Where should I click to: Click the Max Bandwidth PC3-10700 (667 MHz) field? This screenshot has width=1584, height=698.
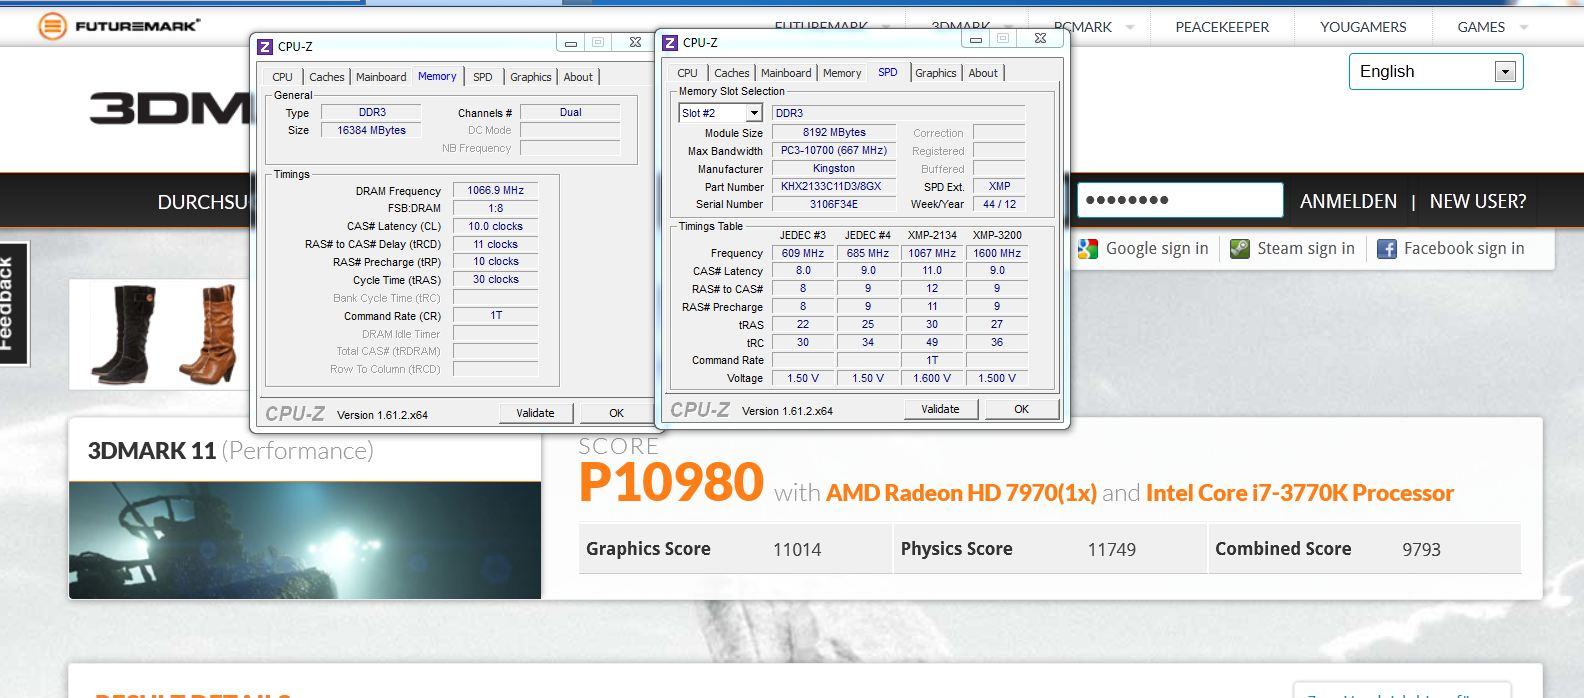pos(833,150)
